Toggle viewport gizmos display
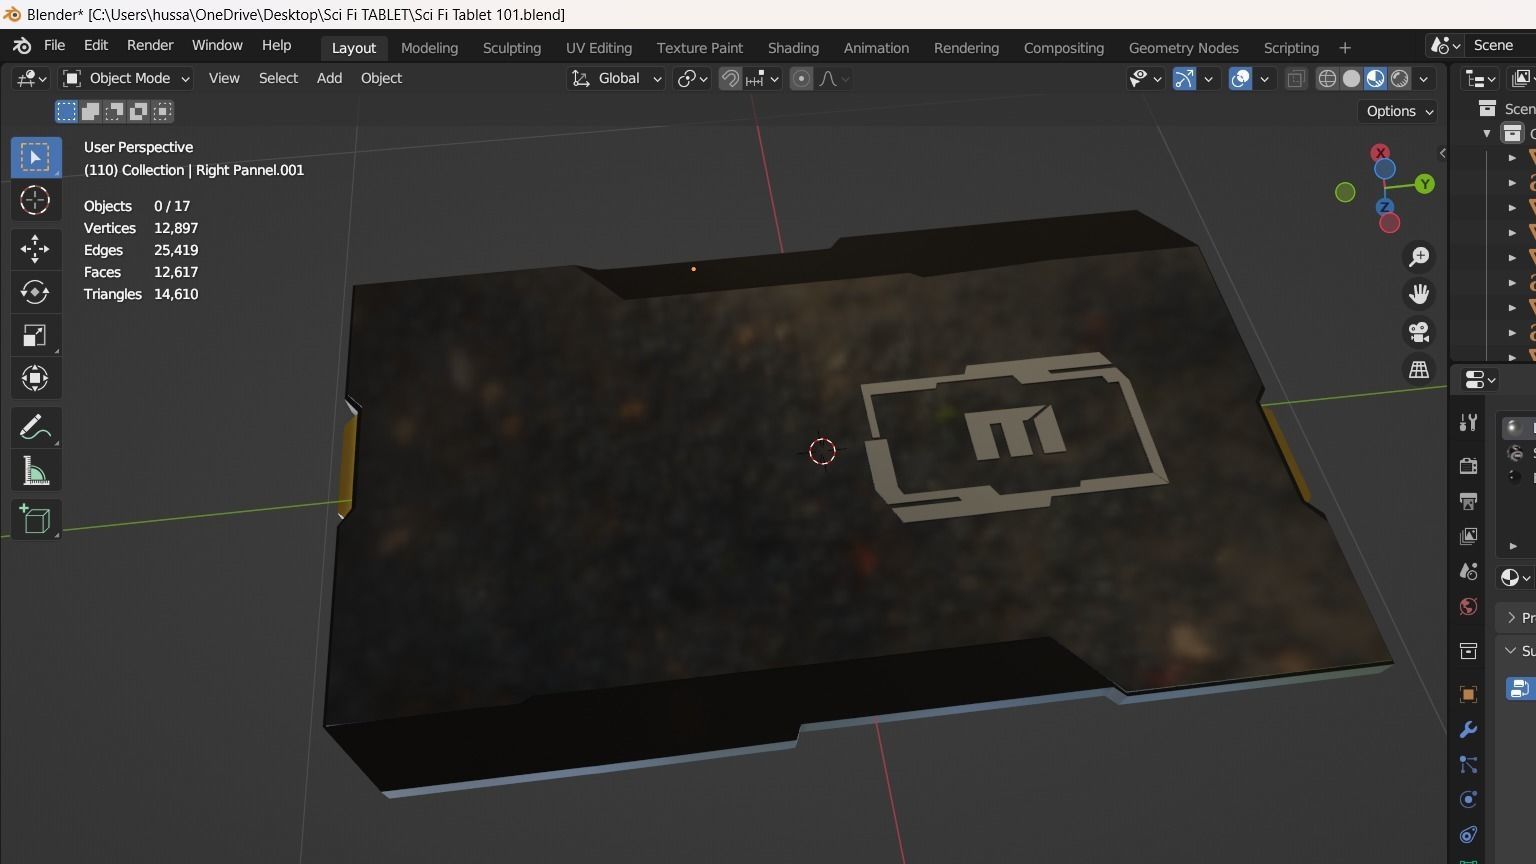This screenshot has width=1536, height=864. click(1184, 78)
